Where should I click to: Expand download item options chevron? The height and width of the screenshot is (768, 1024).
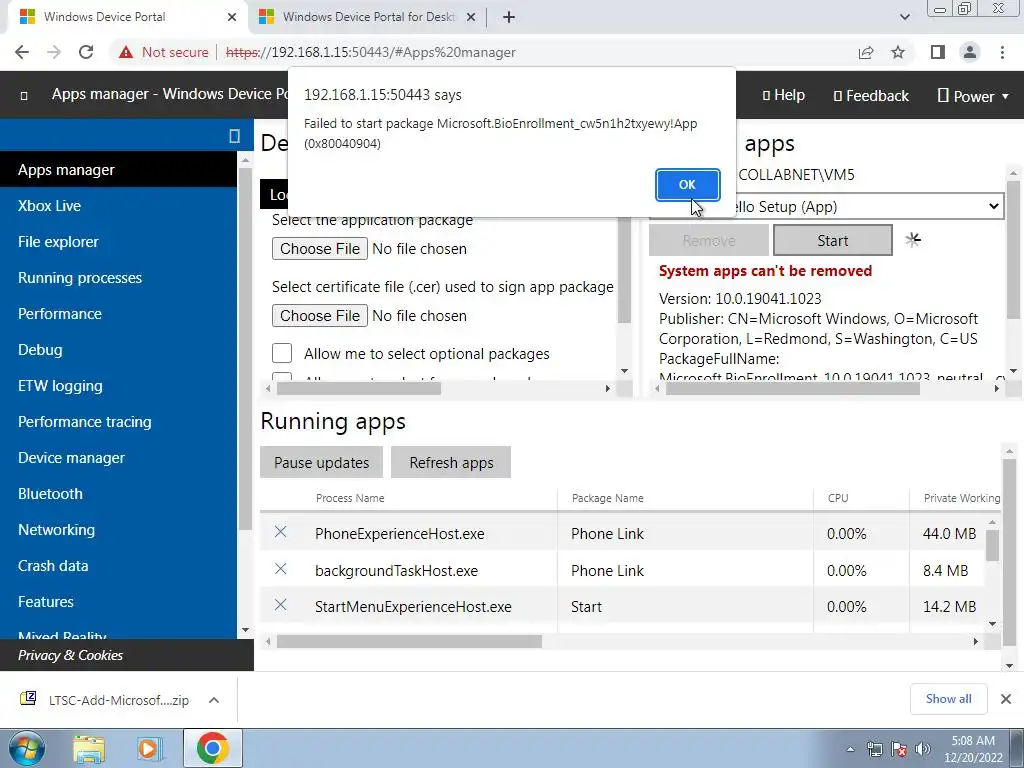[214, 700]
